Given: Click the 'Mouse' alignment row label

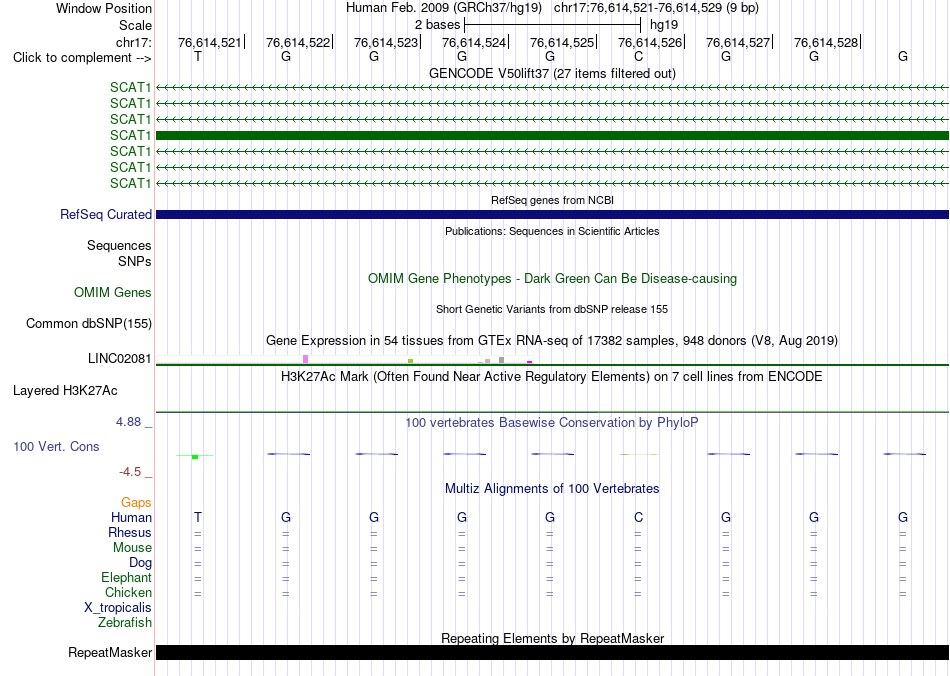Looking at the screenshot, I should coord(132,548).
